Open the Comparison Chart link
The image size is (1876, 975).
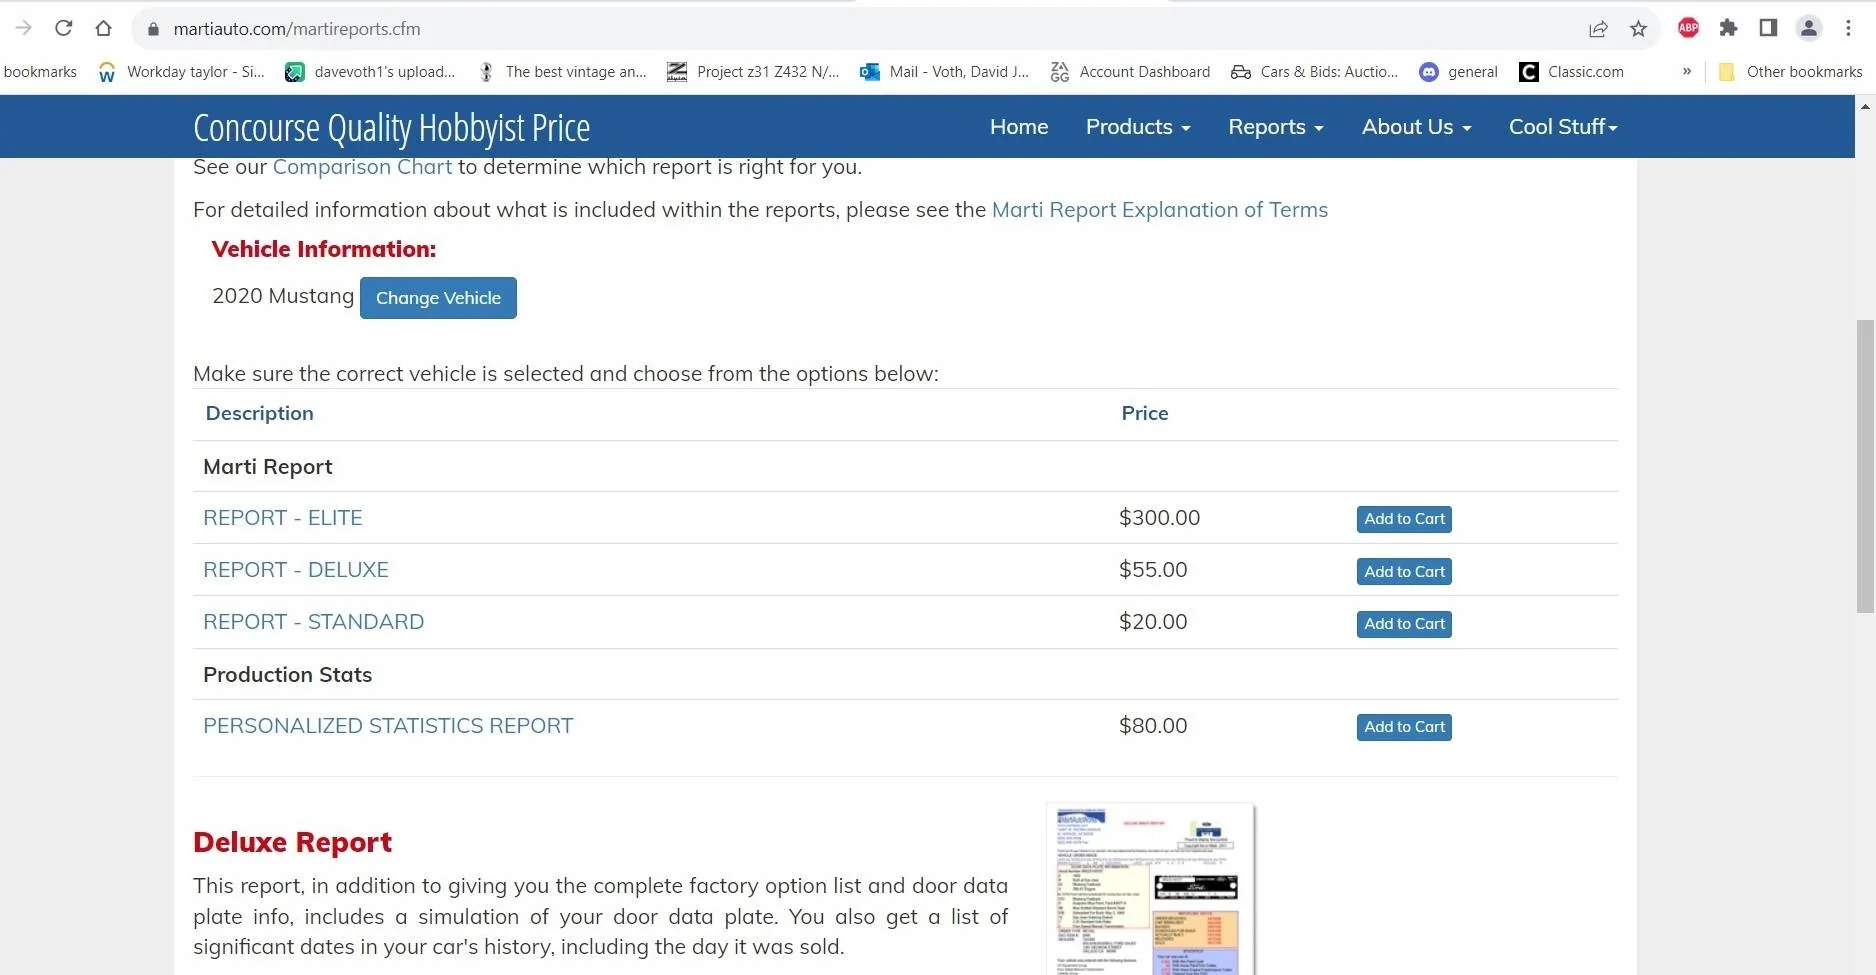point(362,167)
